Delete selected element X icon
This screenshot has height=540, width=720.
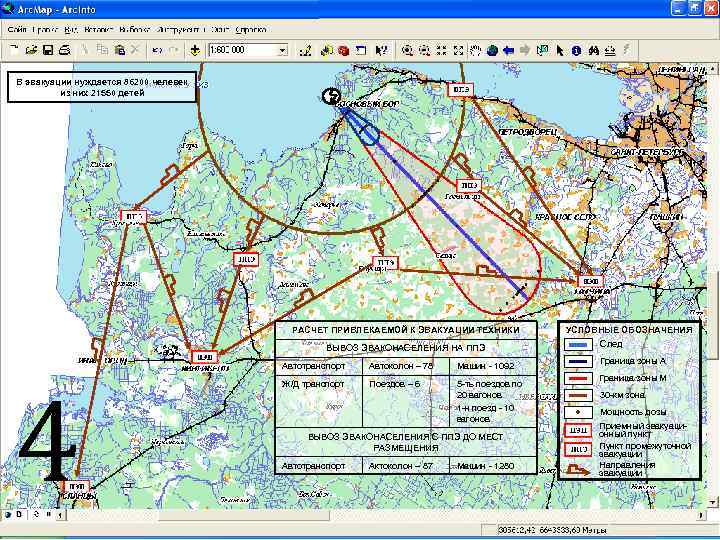click(x=135, y=50)
